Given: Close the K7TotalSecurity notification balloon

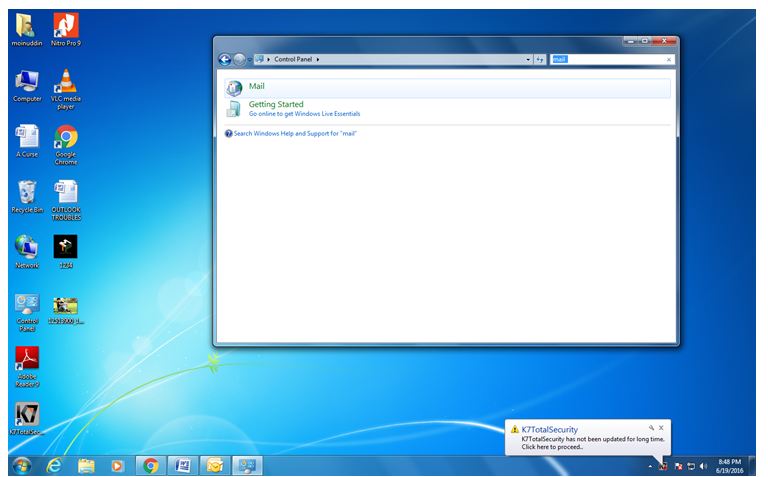Looking at the screenshot, I should (661, 427).
